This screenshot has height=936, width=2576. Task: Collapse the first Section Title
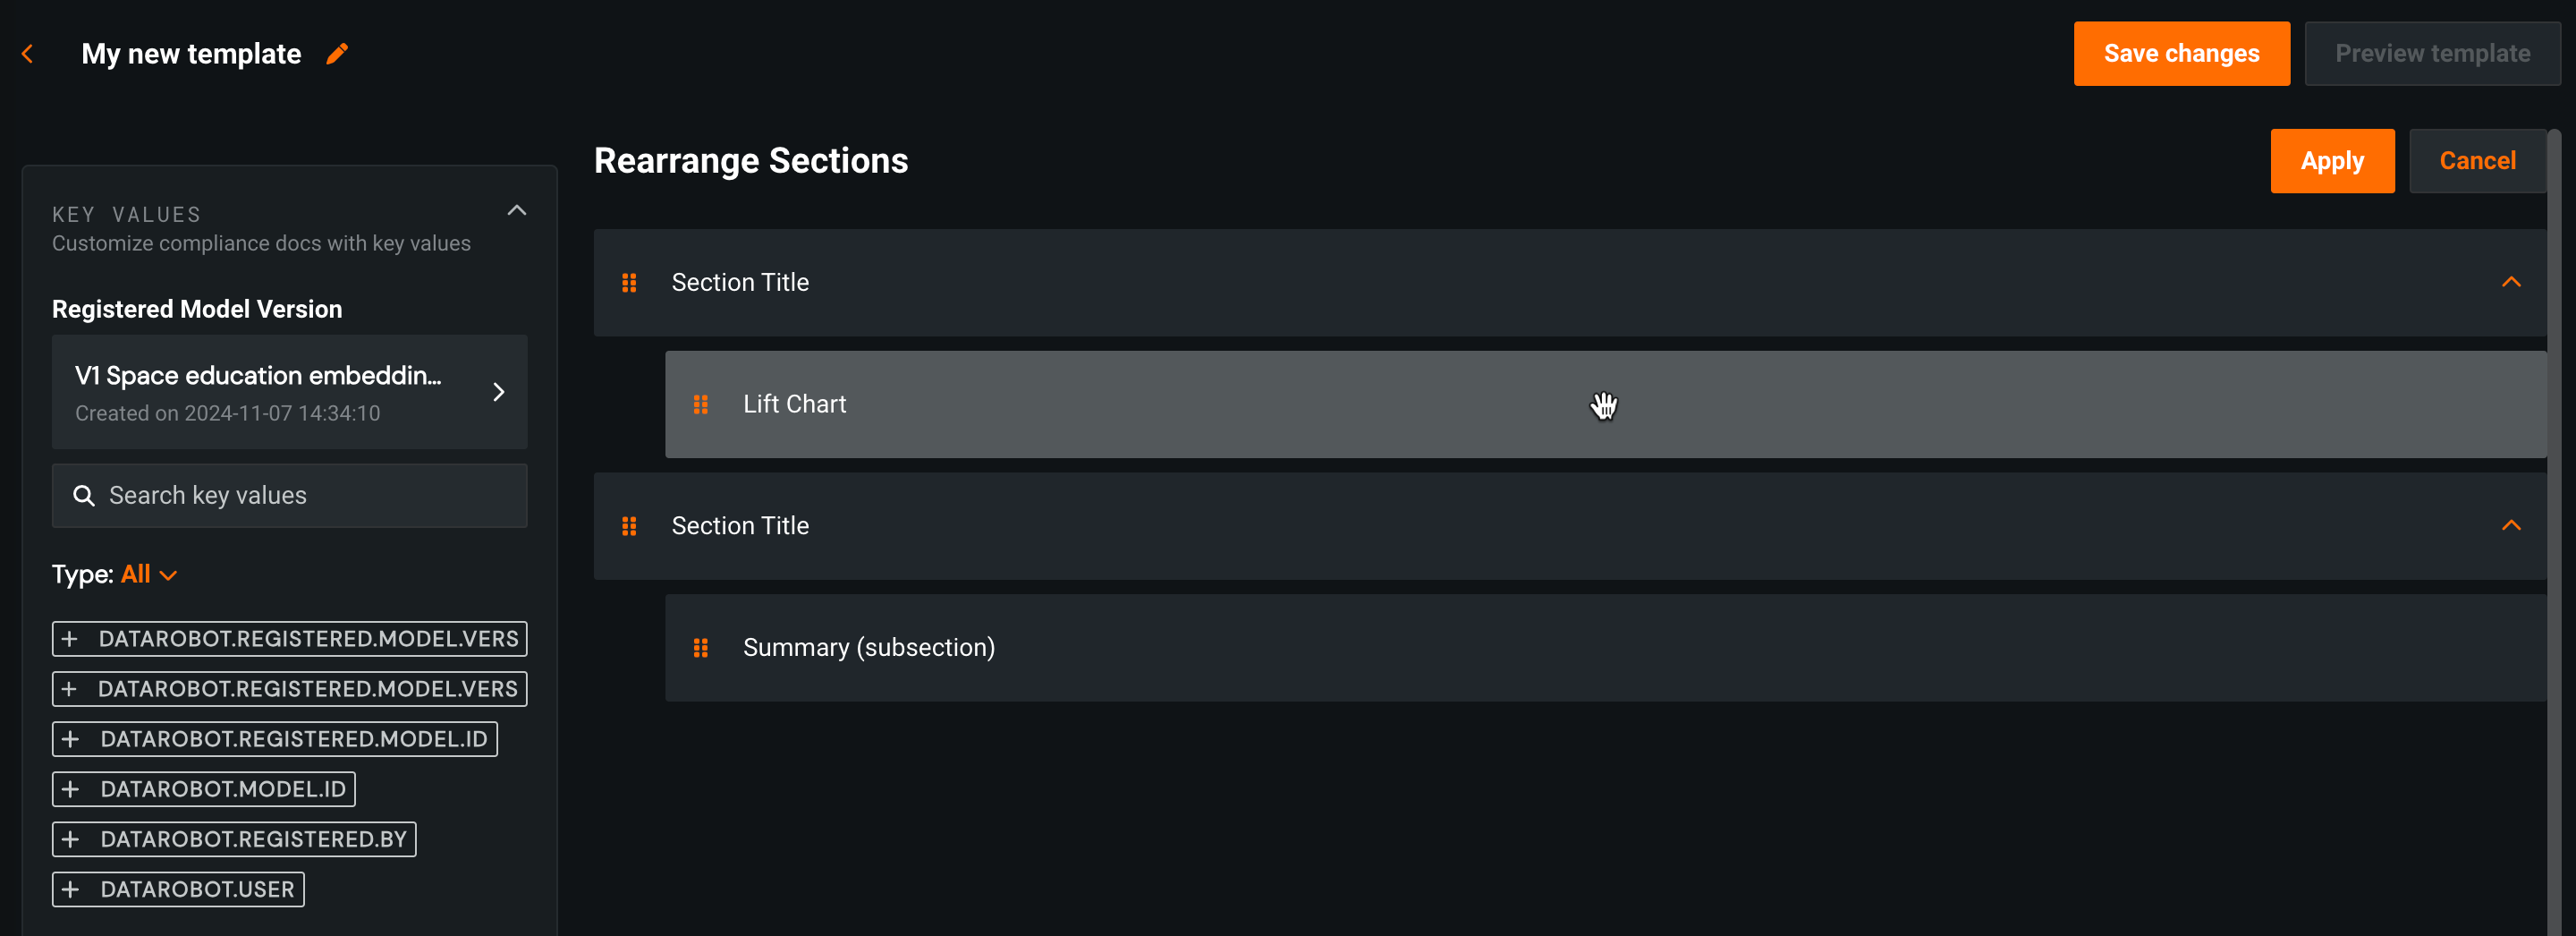2510,283
